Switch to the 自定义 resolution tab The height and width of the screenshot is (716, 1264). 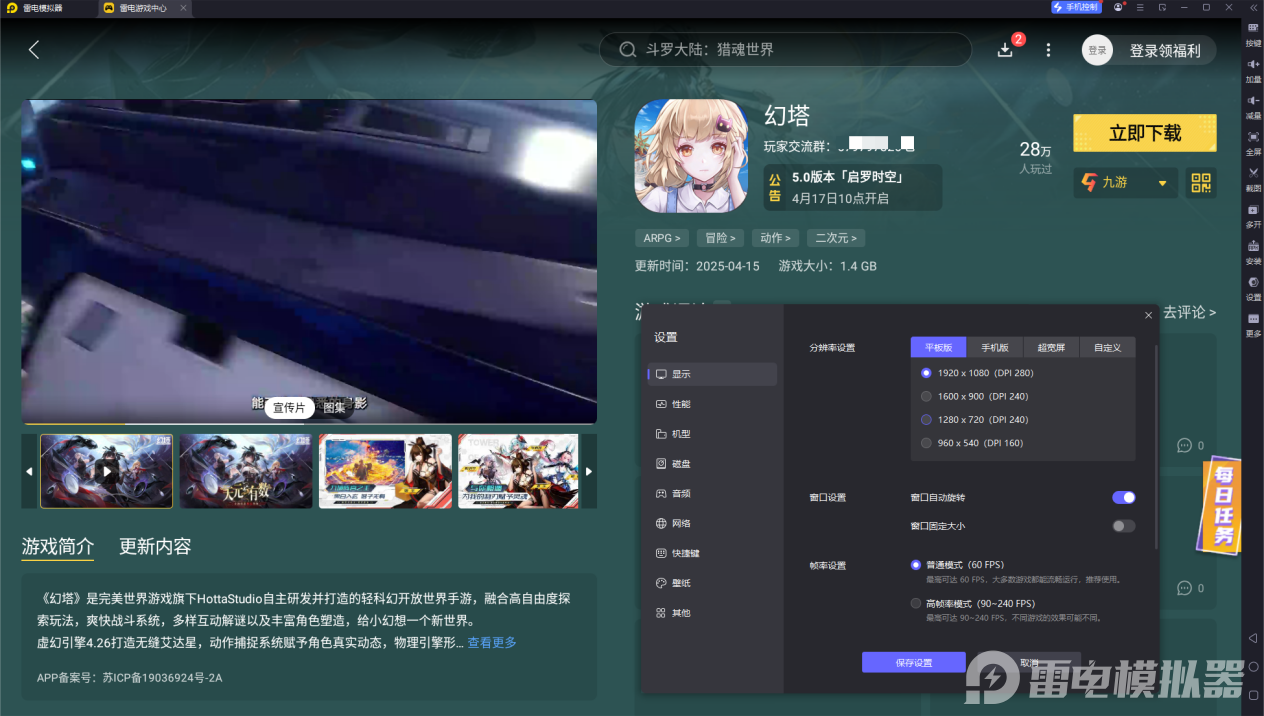pos(1107,346)
